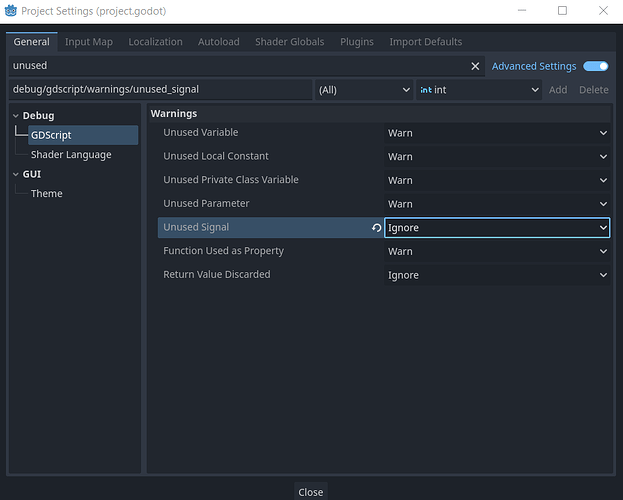The width and height of the screenshot is (623, 500).
Task: Switch to the Localization tab
Action: (155, 42)
